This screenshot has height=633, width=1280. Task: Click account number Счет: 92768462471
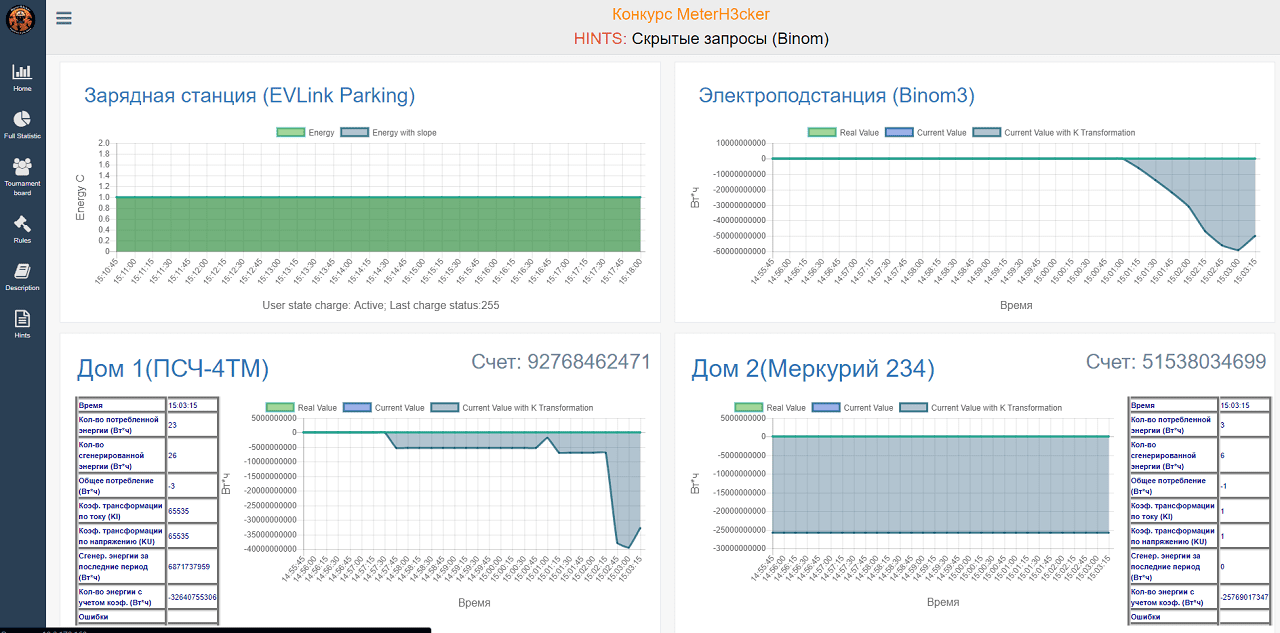click(x=561, y=361)
